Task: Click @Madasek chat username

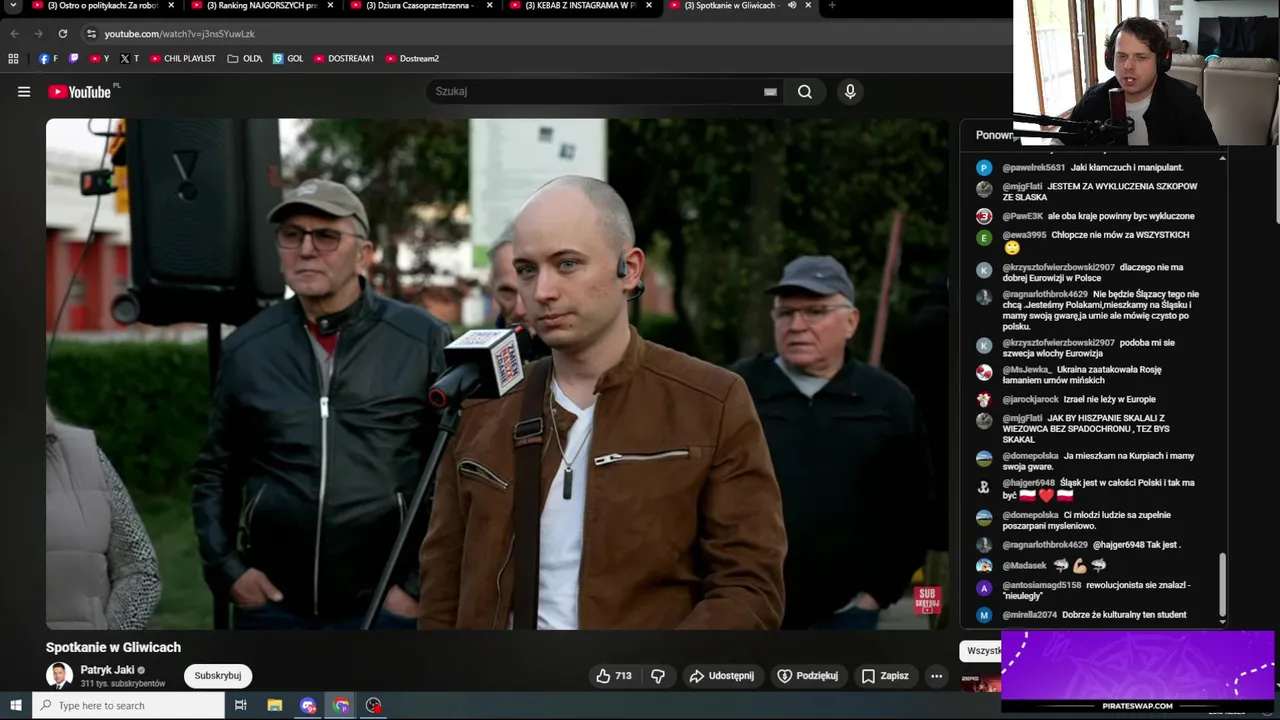Action: tap(1025, 566)
